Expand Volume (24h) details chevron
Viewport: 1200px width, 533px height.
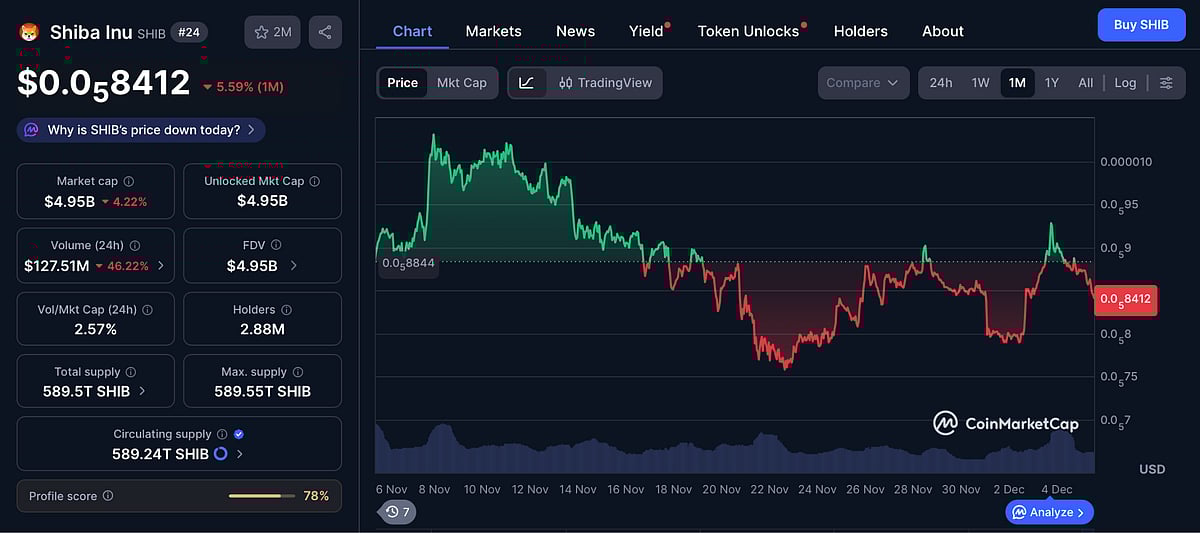point(161,266)
